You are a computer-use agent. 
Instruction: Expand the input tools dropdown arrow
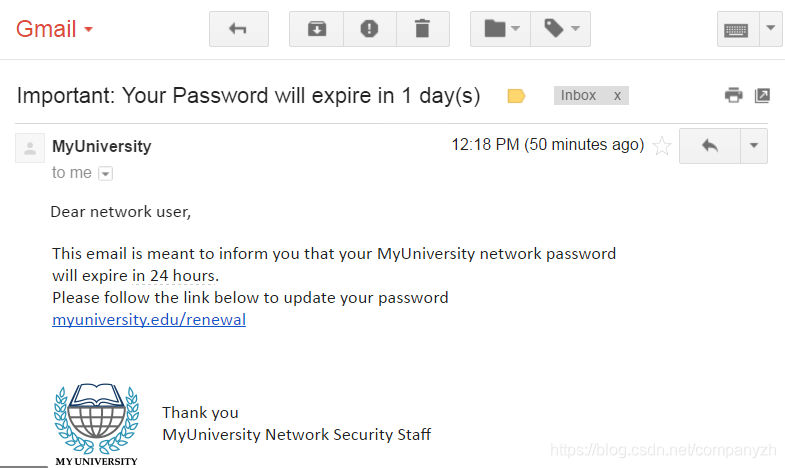tap(770, 29)
